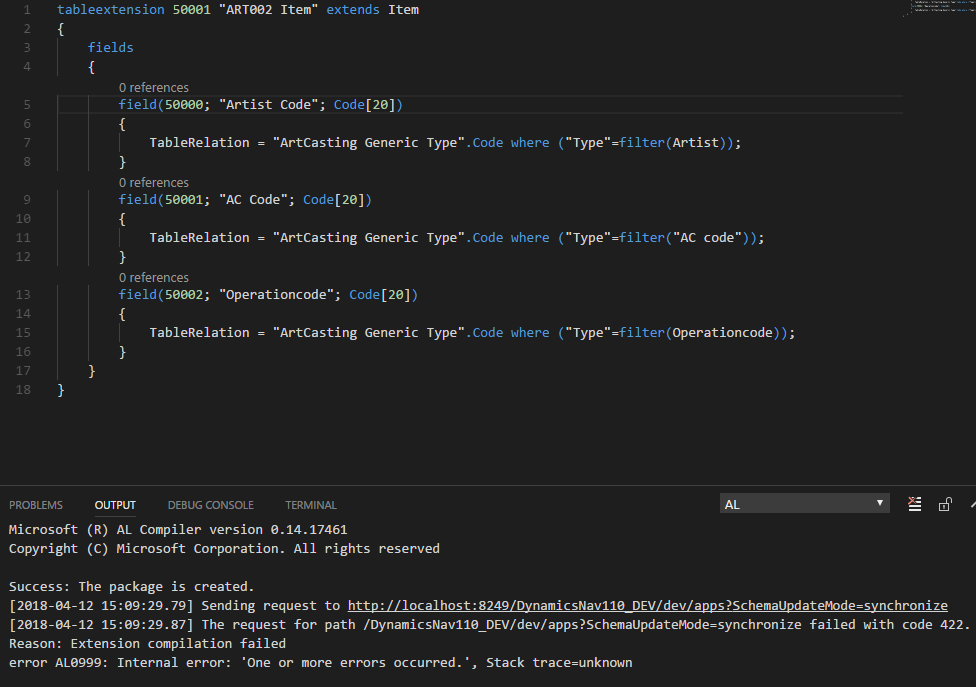Click 0 references above AC Code field
This screenshot has height=687, width=976.
[153, 182]
